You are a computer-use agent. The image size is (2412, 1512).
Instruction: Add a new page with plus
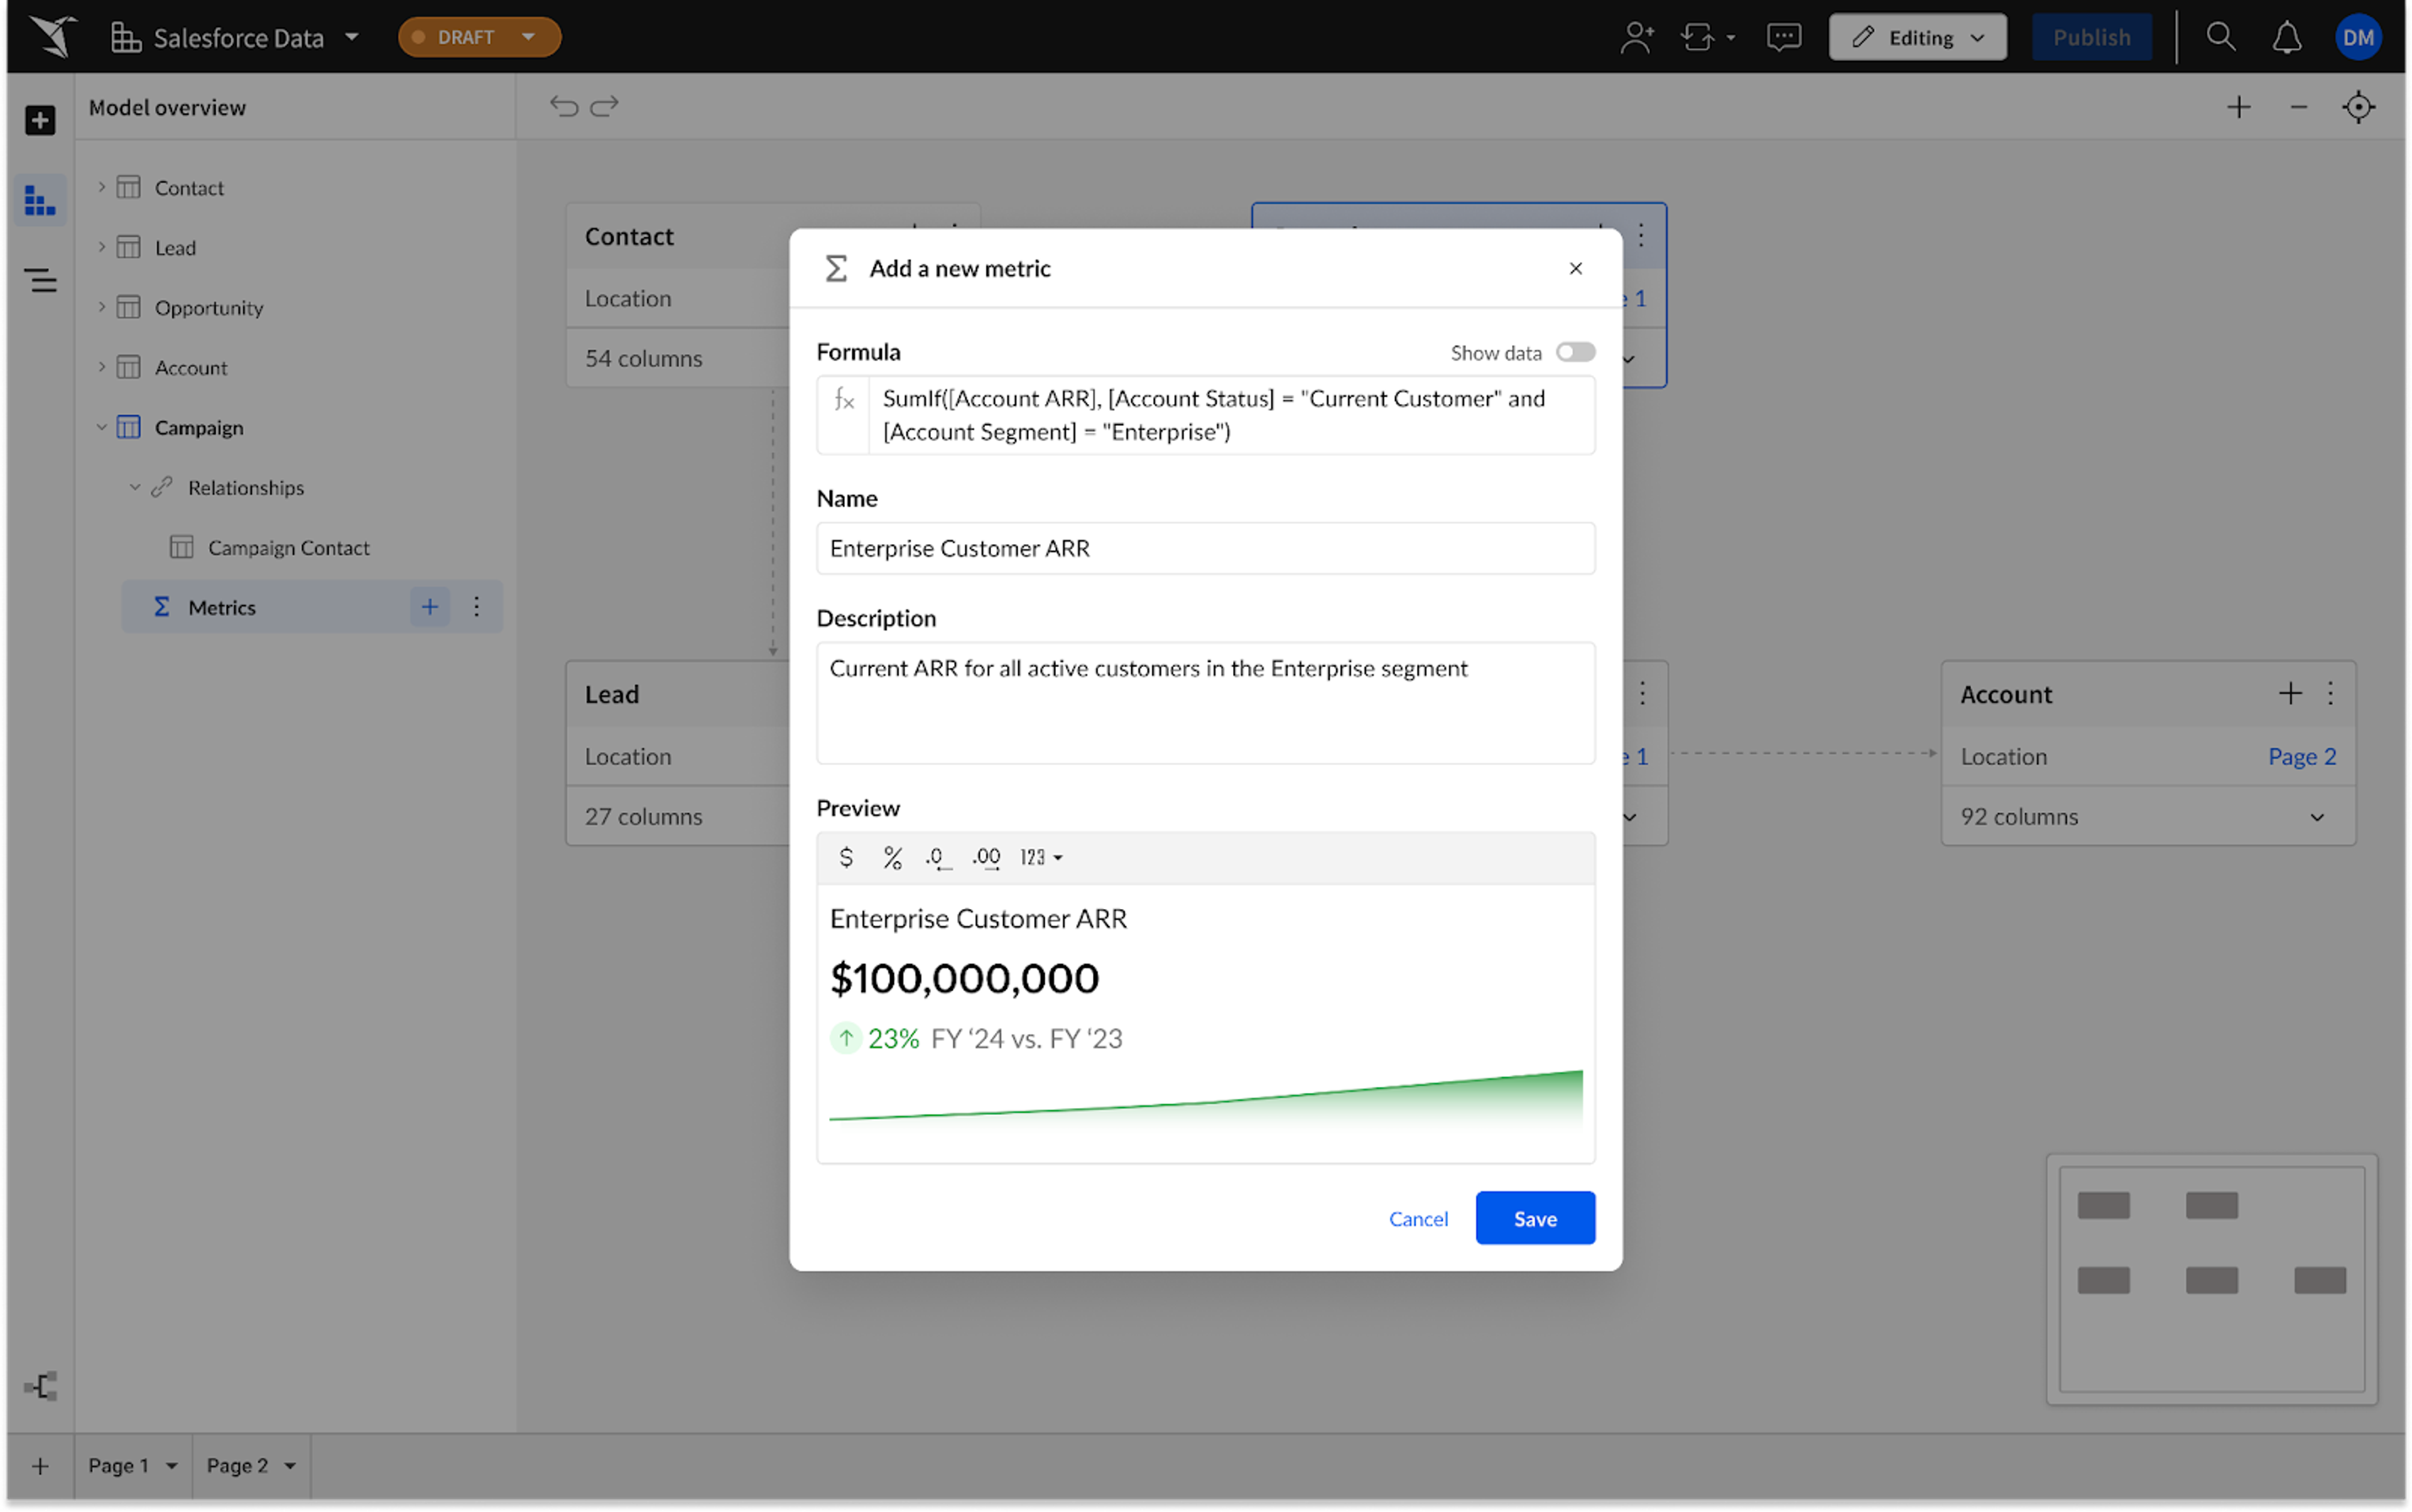point(40,1466)
